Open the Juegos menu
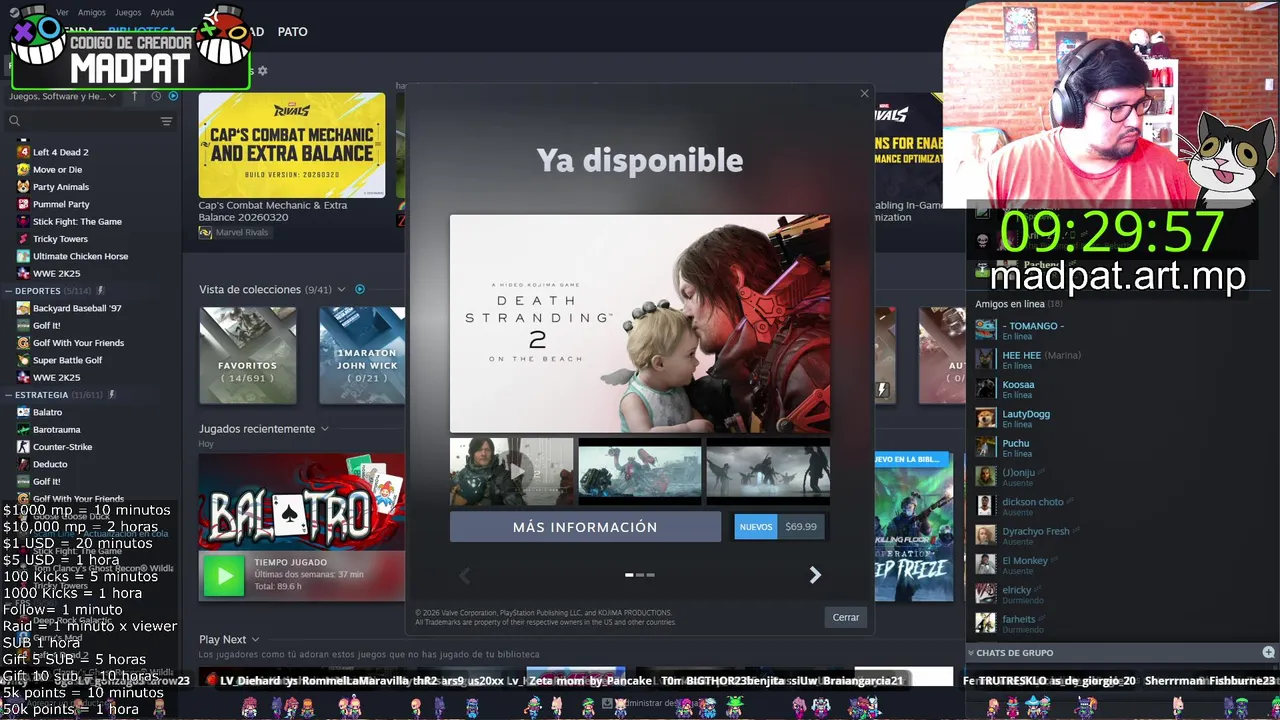 128,13
